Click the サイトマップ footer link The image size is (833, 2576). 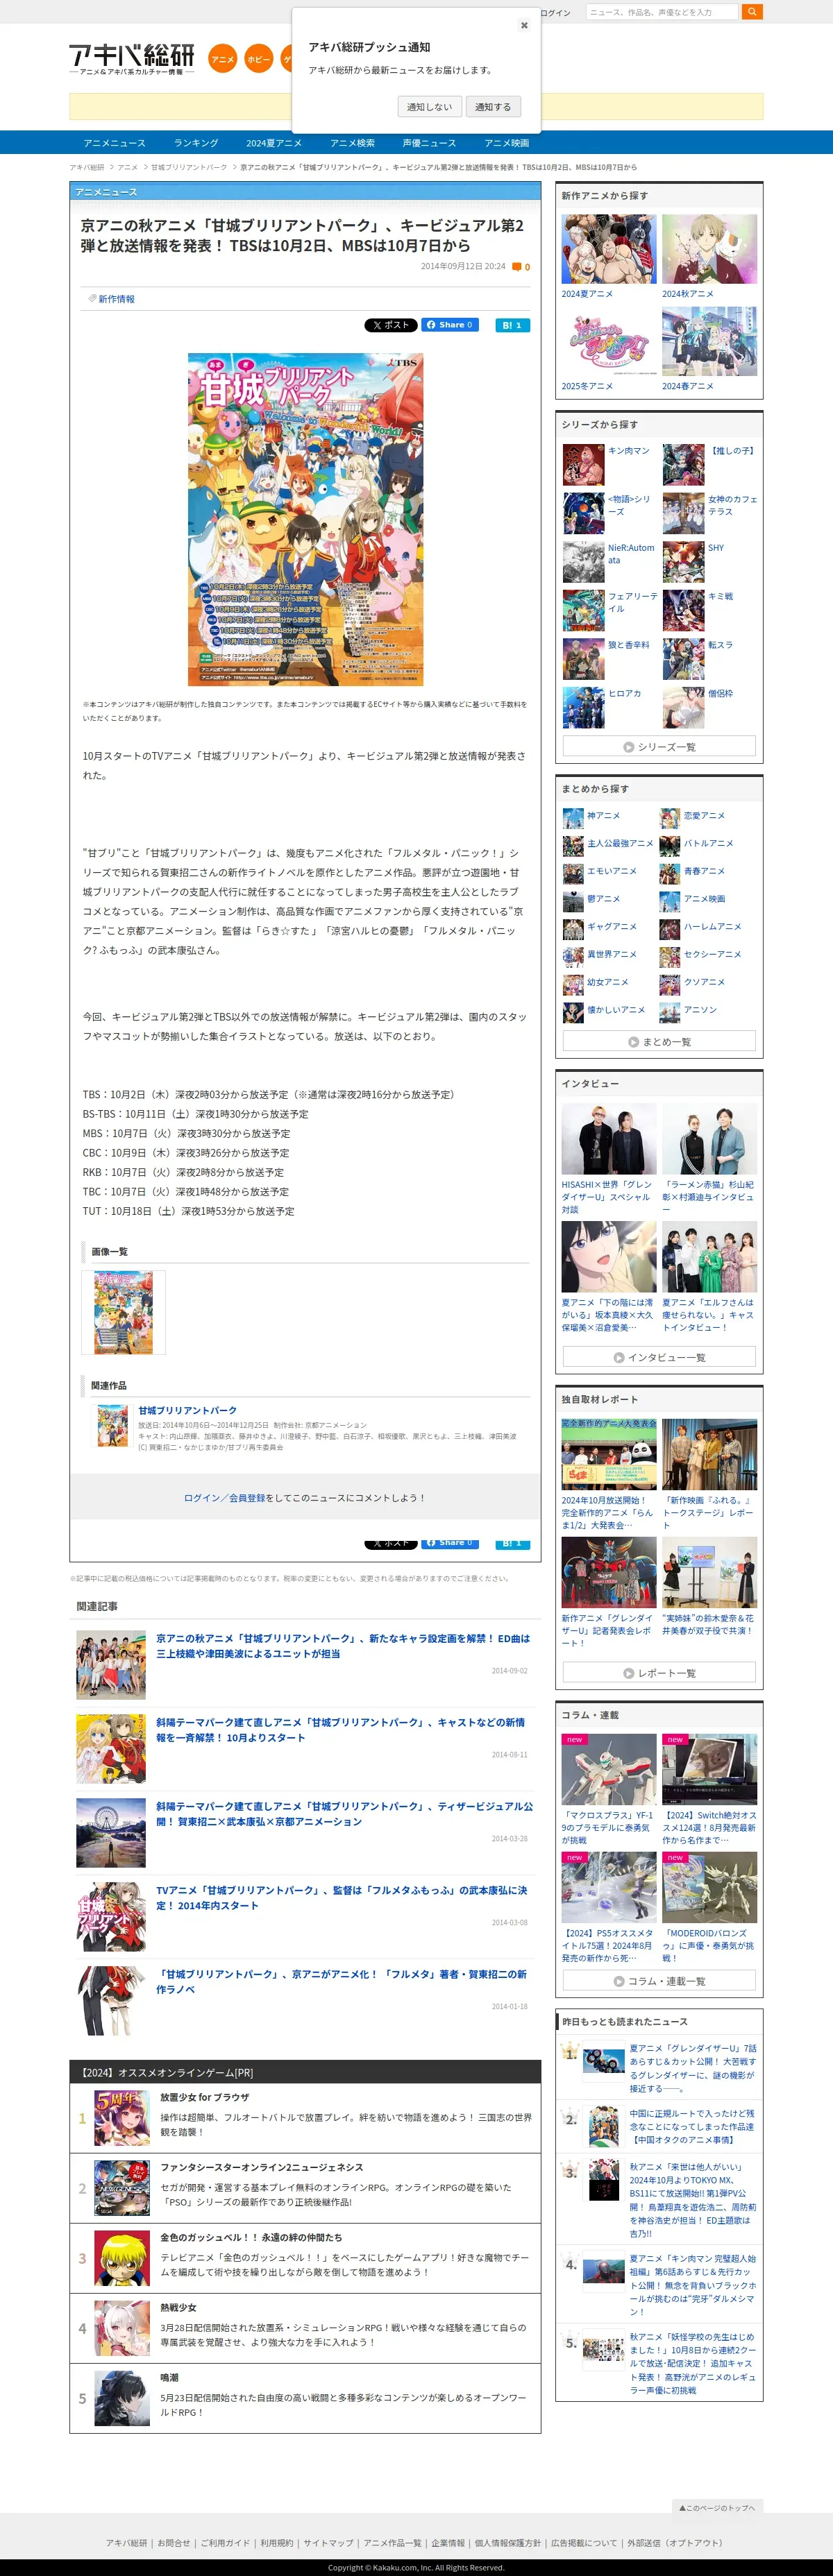click(328, 2543)
